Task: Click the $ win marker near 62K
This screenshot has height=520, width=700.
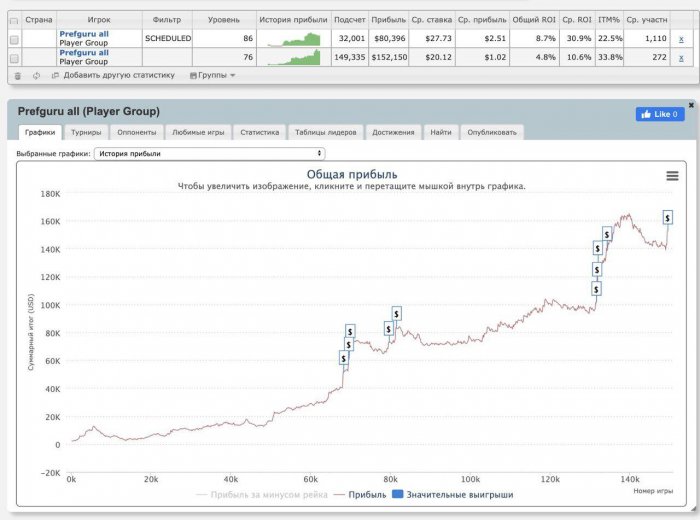Action: (x=343, y=358)
